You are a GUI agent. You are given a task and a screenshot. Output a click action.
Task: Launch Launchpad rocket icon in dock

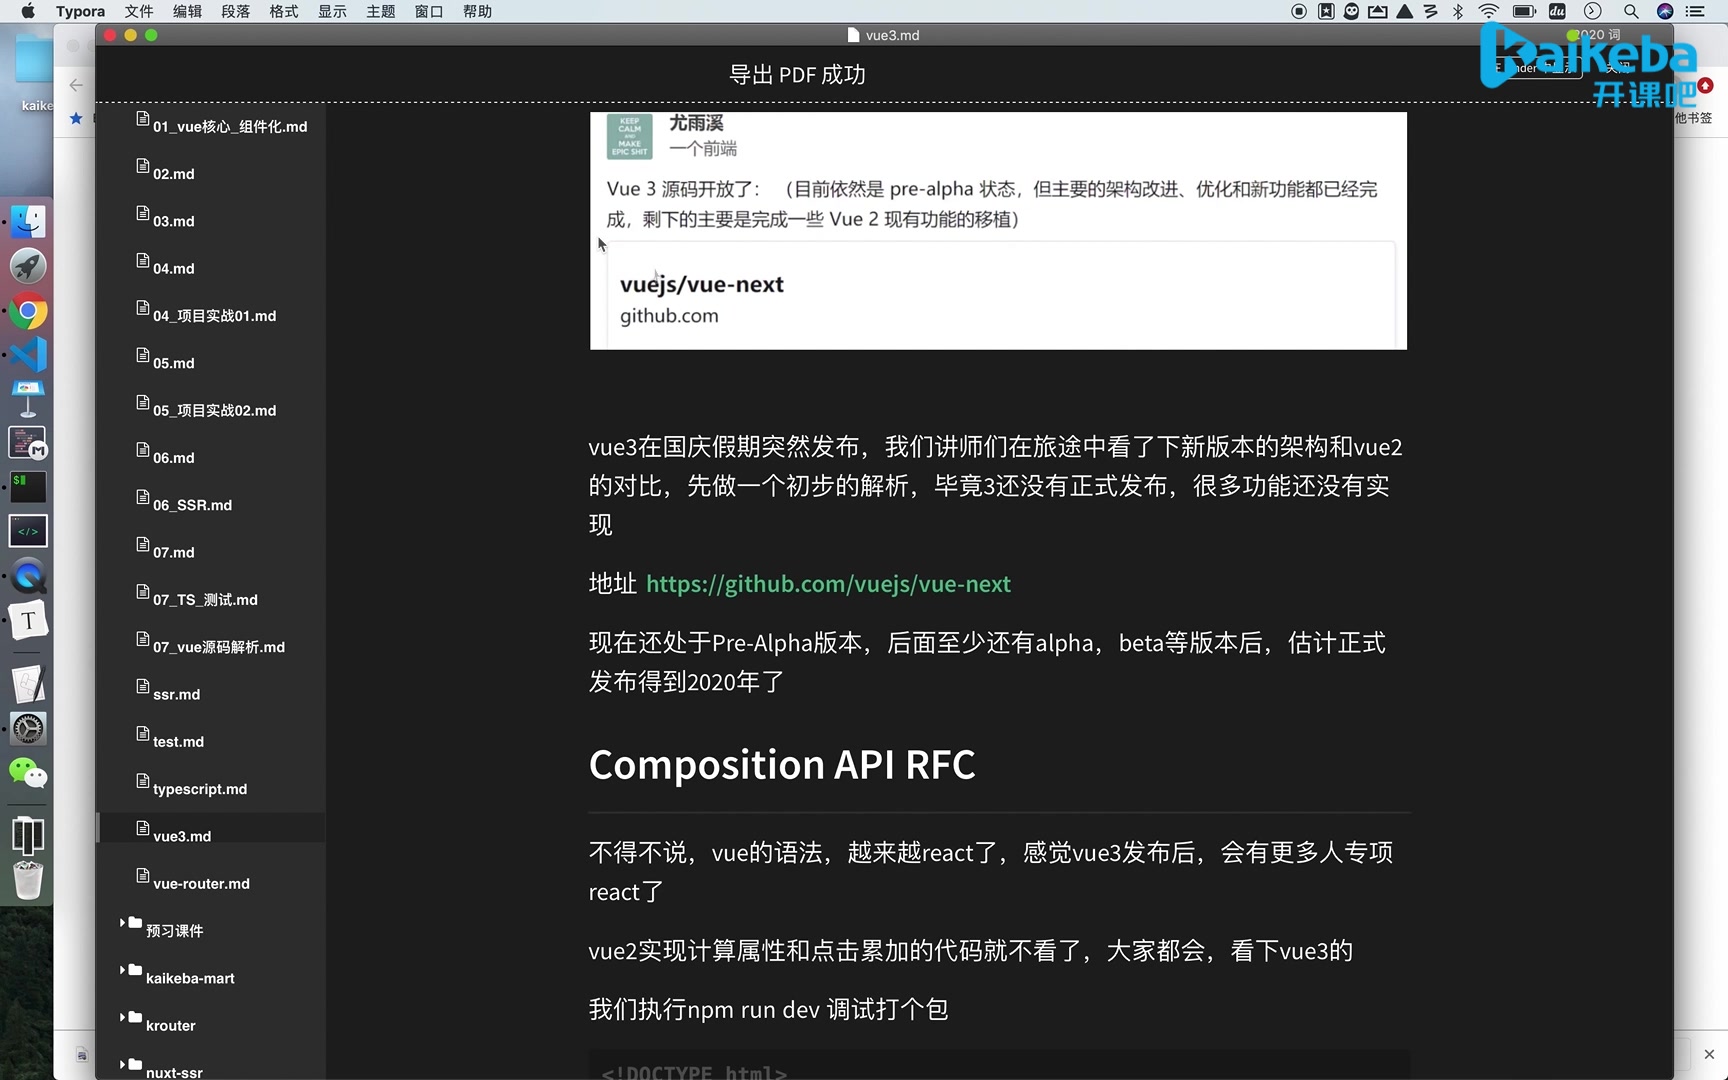pyautogui.click(x=28, y=266)
